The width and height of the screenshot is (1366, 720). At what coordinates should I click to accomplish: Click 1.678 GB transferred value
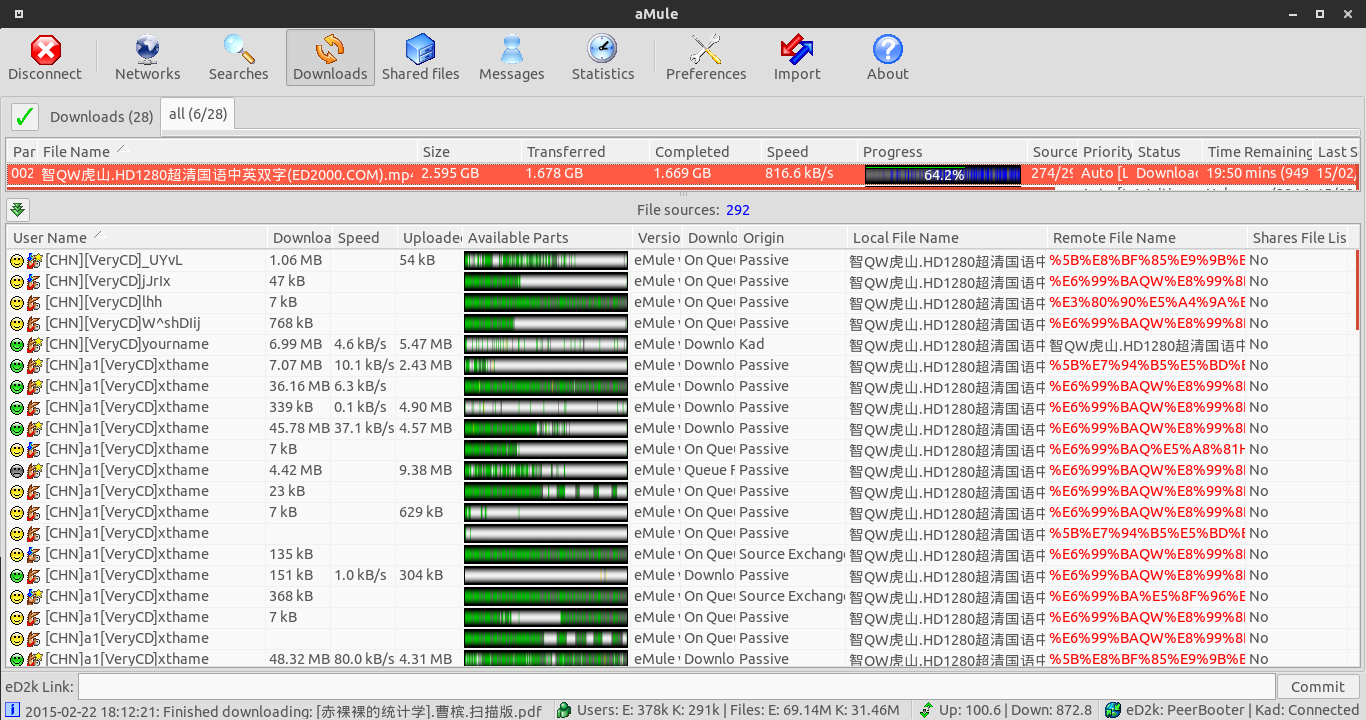(x=555, y=174)
